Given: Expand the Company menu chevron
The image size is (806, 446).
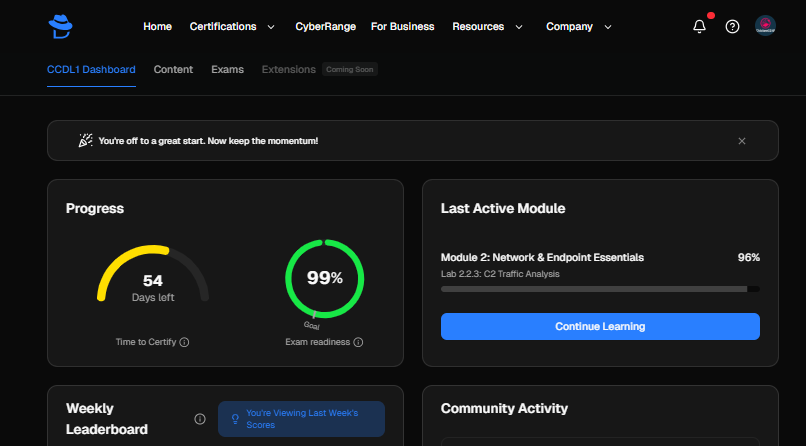Looking at the screenshot, I should (x=608, y=27).
